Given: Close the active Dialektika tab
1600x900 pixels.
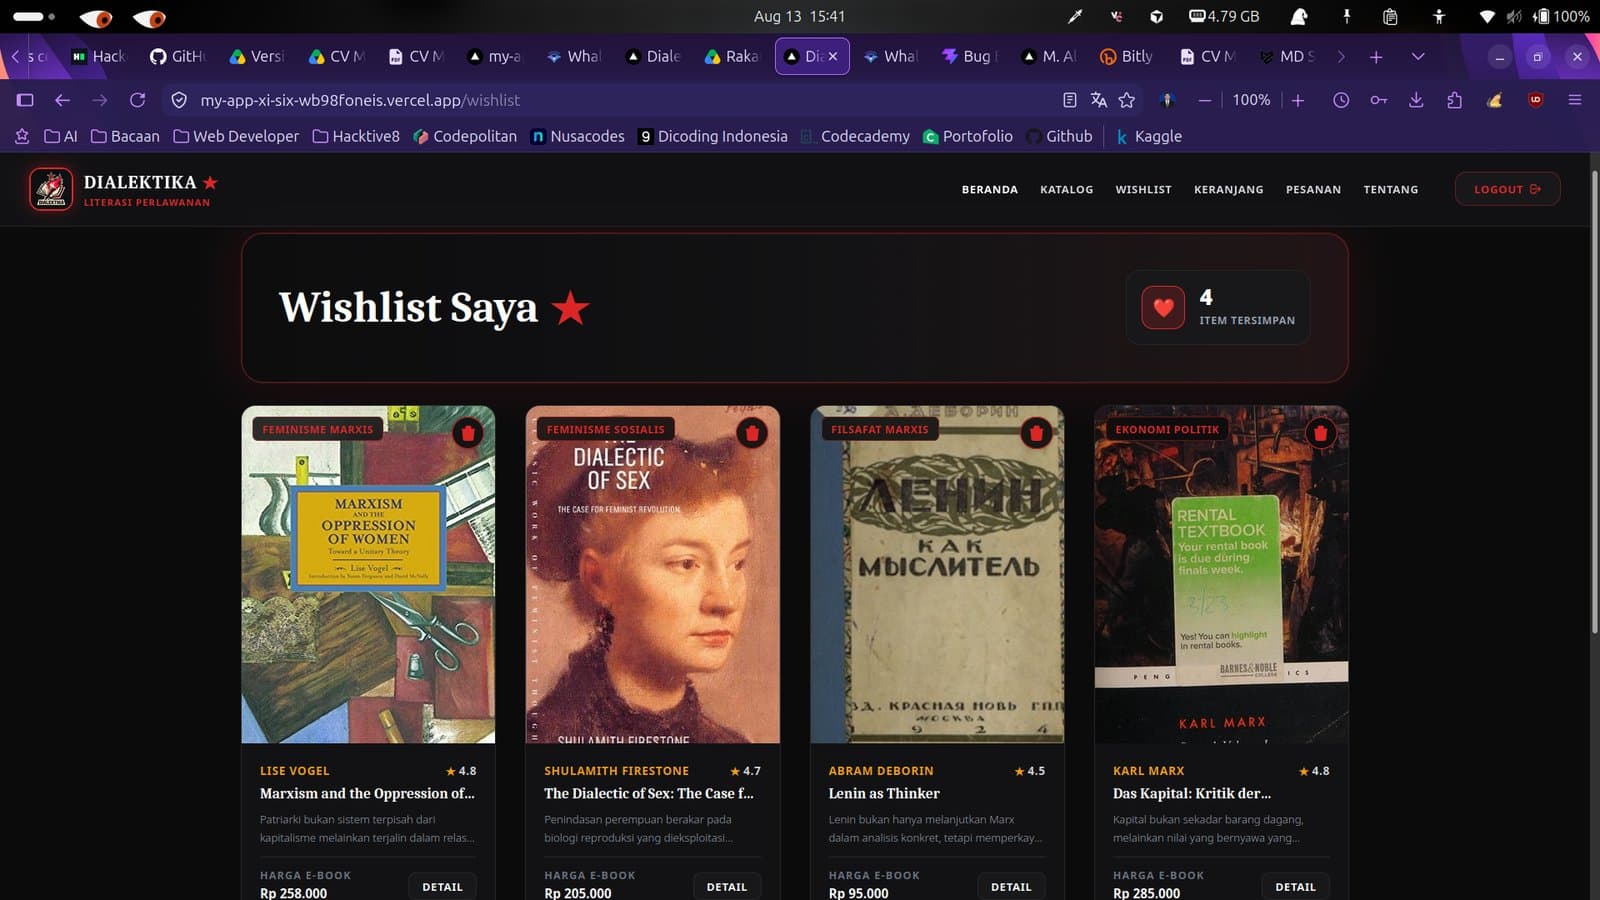Looking at the screenshot, I should click(832, 57).
